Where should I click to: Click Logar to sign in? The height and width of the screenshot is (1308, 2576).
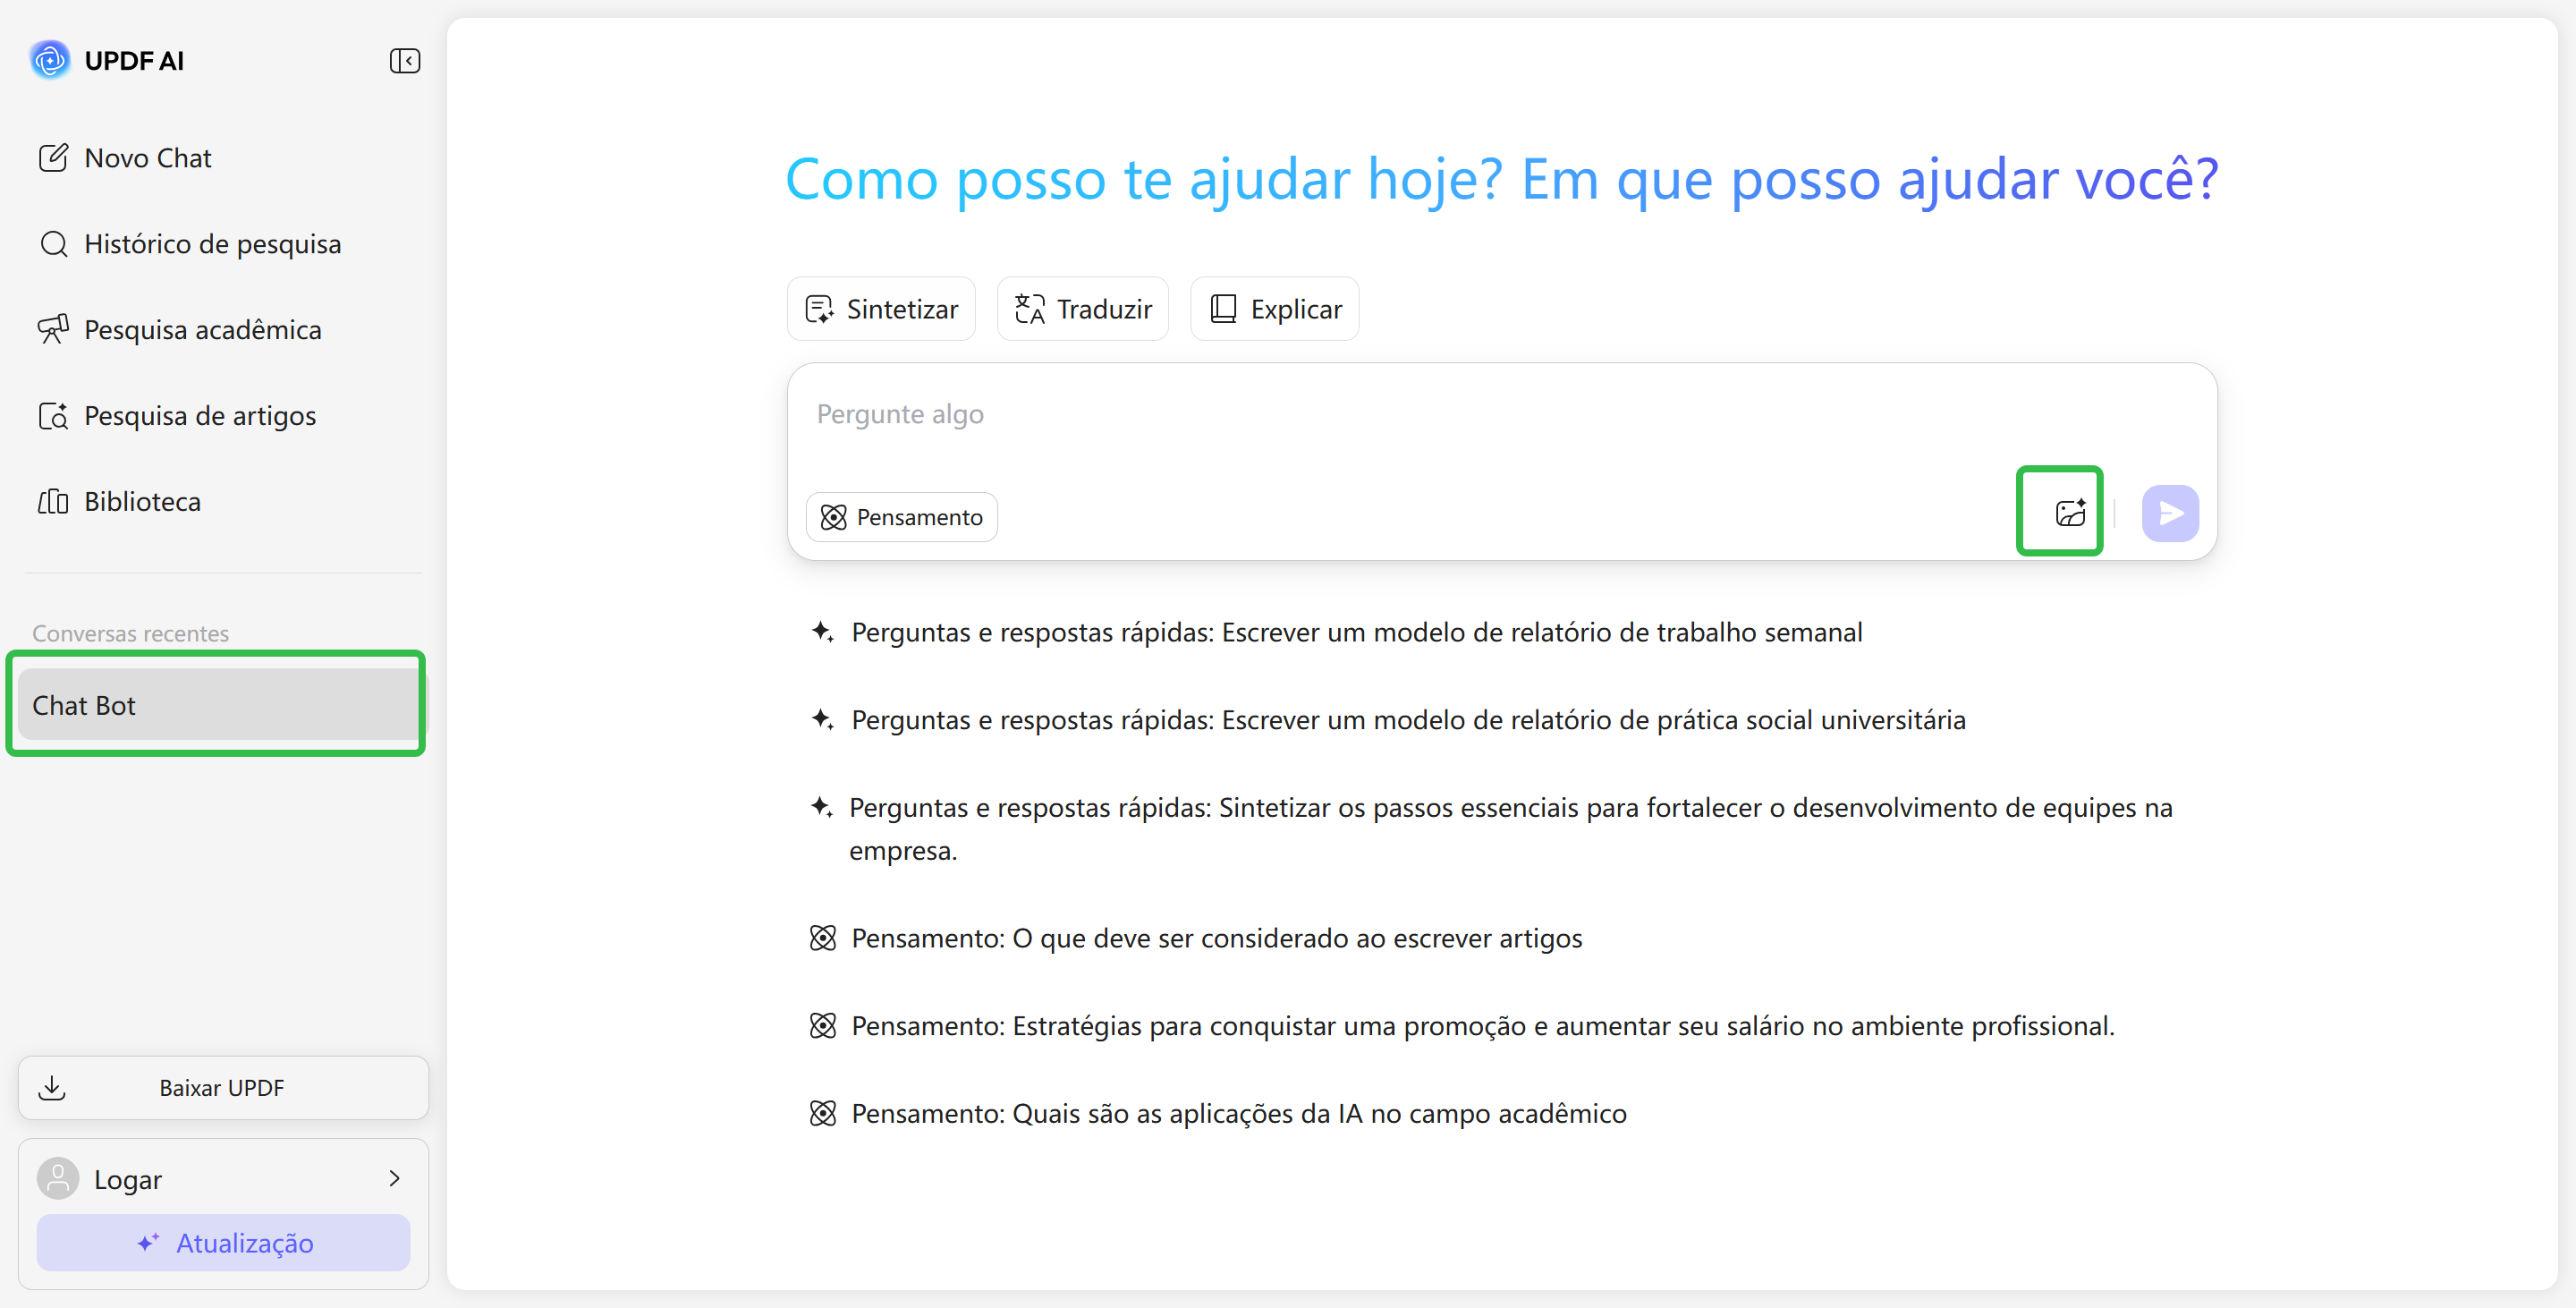pyautogui.click(x=127, y=1180)
